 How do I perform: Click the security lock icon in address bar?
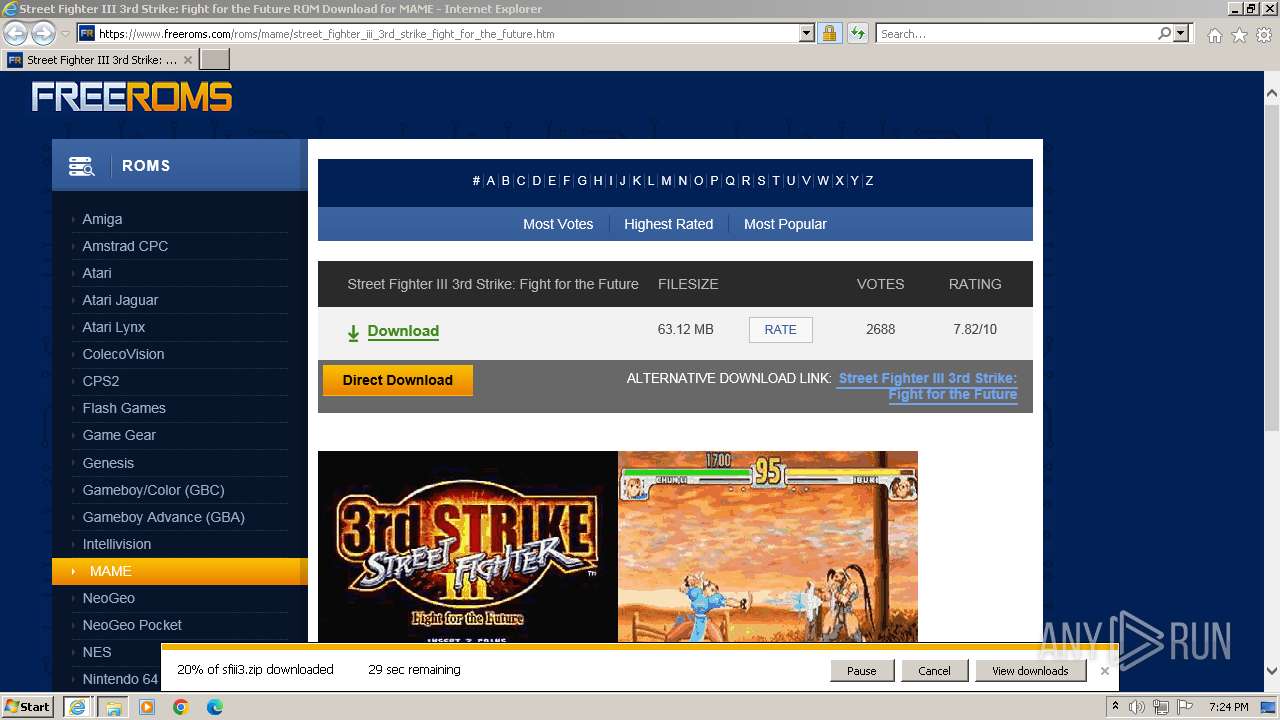pos(829,34)
